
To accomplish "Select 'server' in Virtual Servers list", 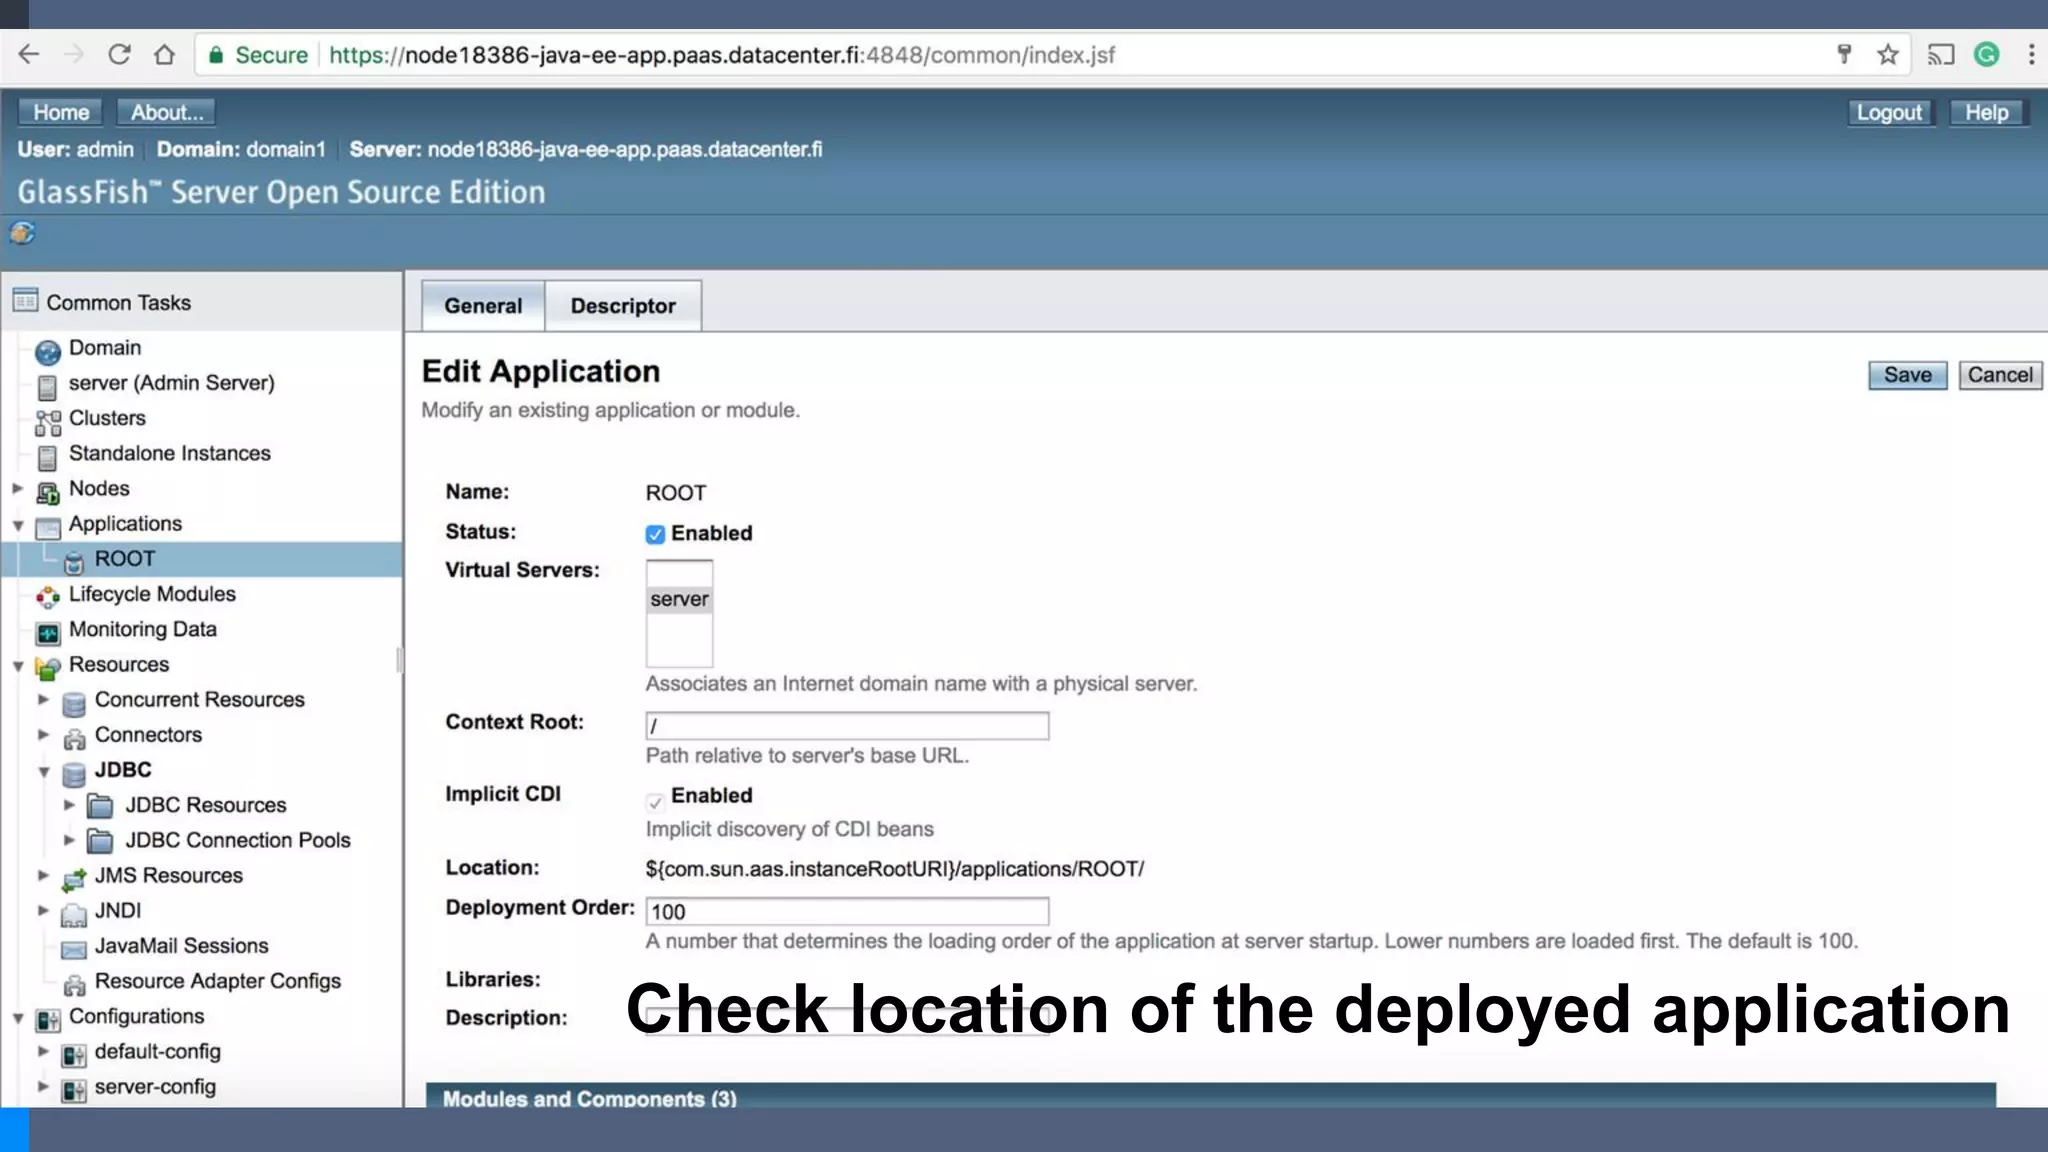I will [x=679, y=599].
